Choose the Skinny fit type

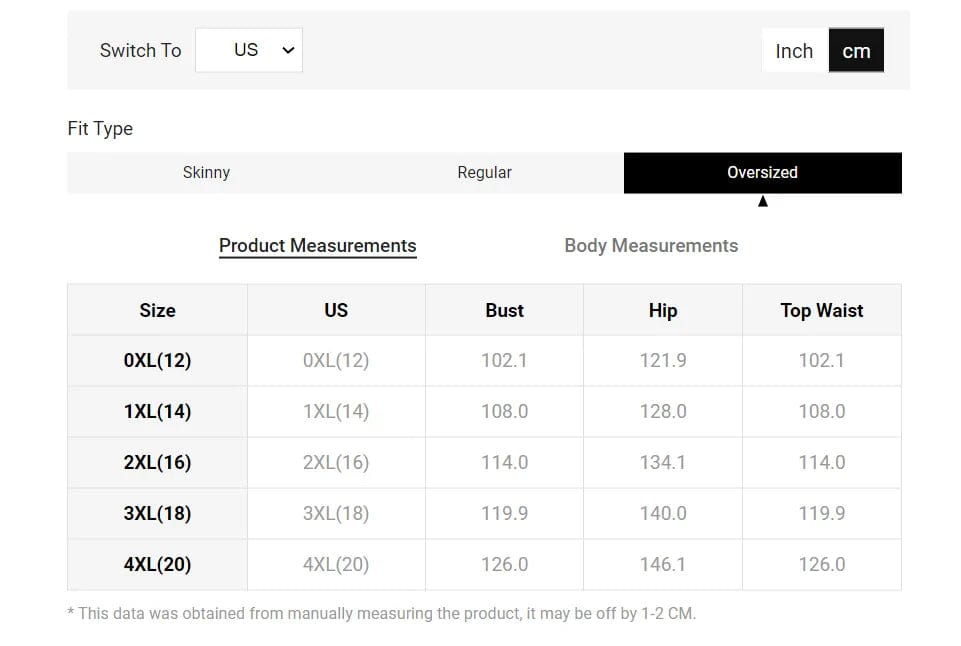tap(206, 172)
